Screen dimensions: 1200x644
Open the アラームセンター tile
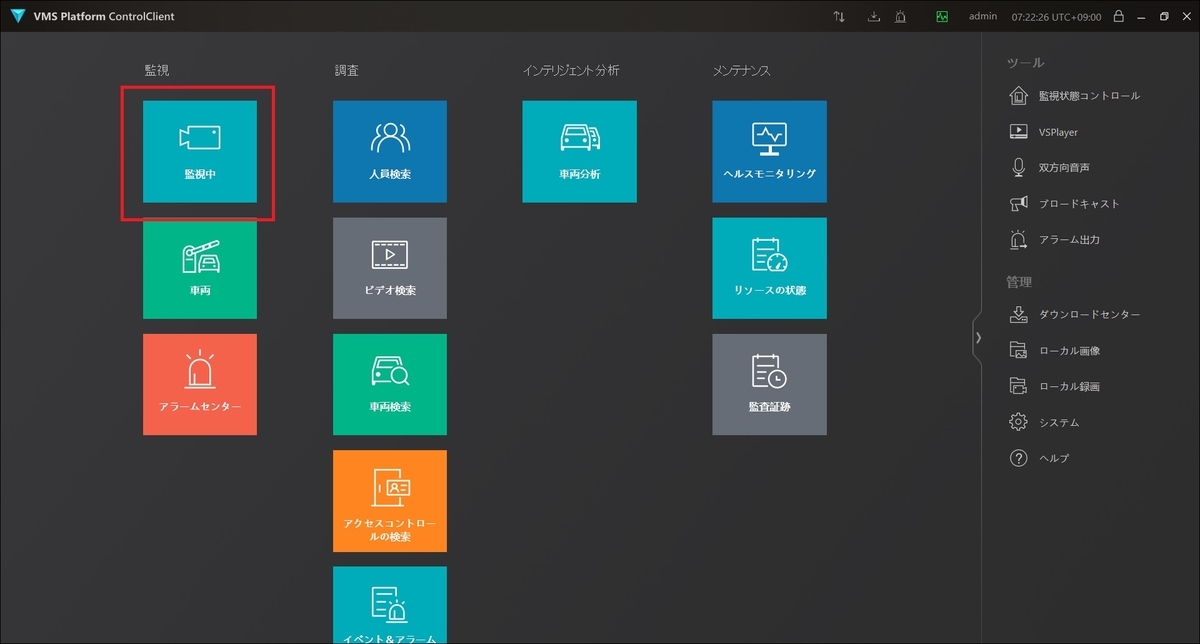pyautogui.click(x=200, y=384)
